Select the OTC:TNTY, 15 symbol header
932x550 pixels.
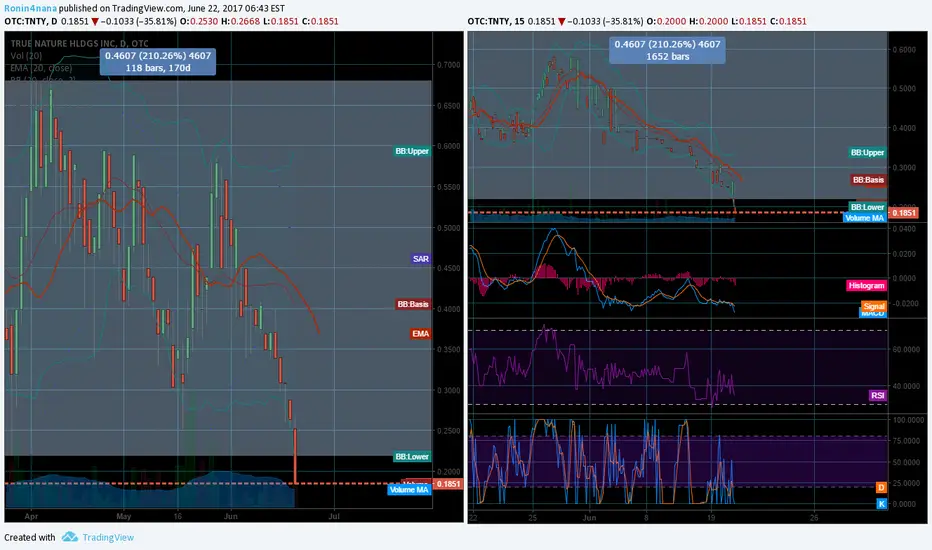pyautogui.click(x=496, y=21)
